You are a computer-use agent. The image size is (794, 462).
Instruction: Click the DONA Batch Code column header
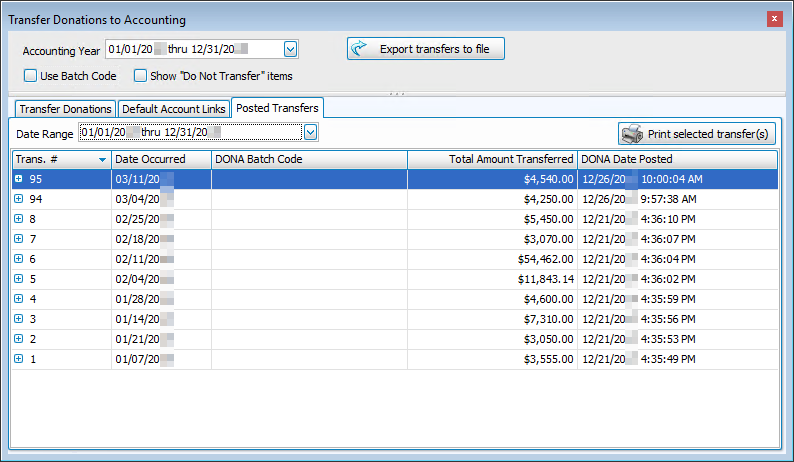pos(309,159)
